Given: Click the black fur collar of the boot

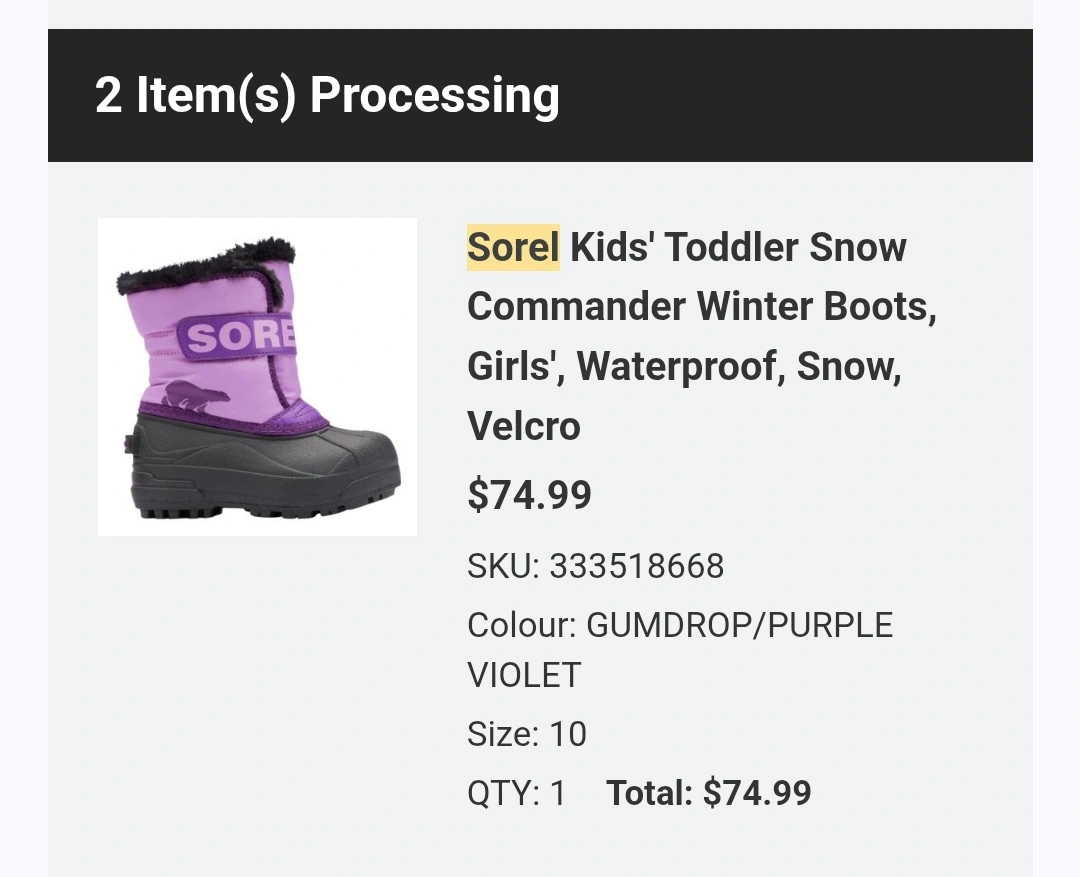Looking at the screenshot, I should coord(205,264).
